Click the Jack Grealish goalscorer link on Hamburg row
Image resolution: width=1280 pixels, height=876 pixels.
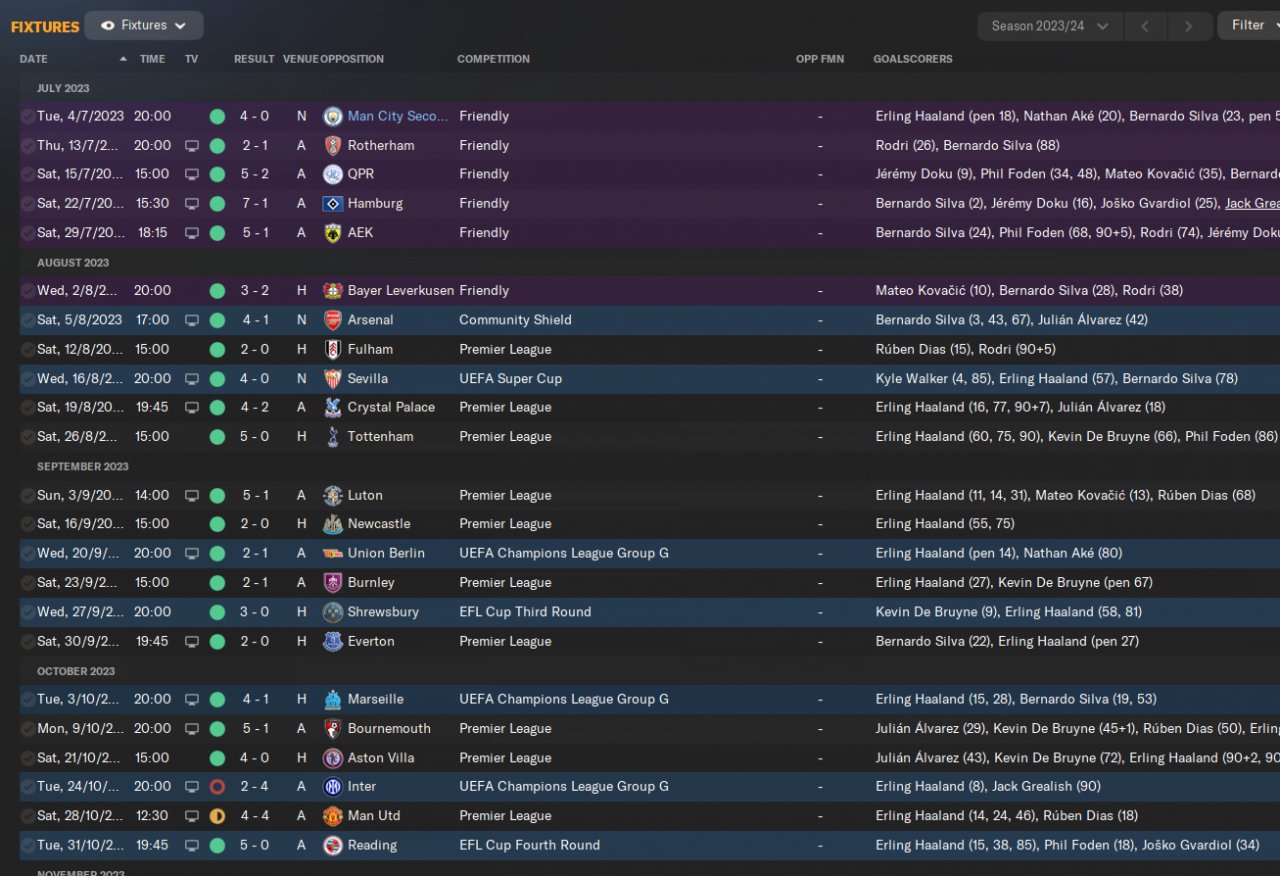point(1252,203)
